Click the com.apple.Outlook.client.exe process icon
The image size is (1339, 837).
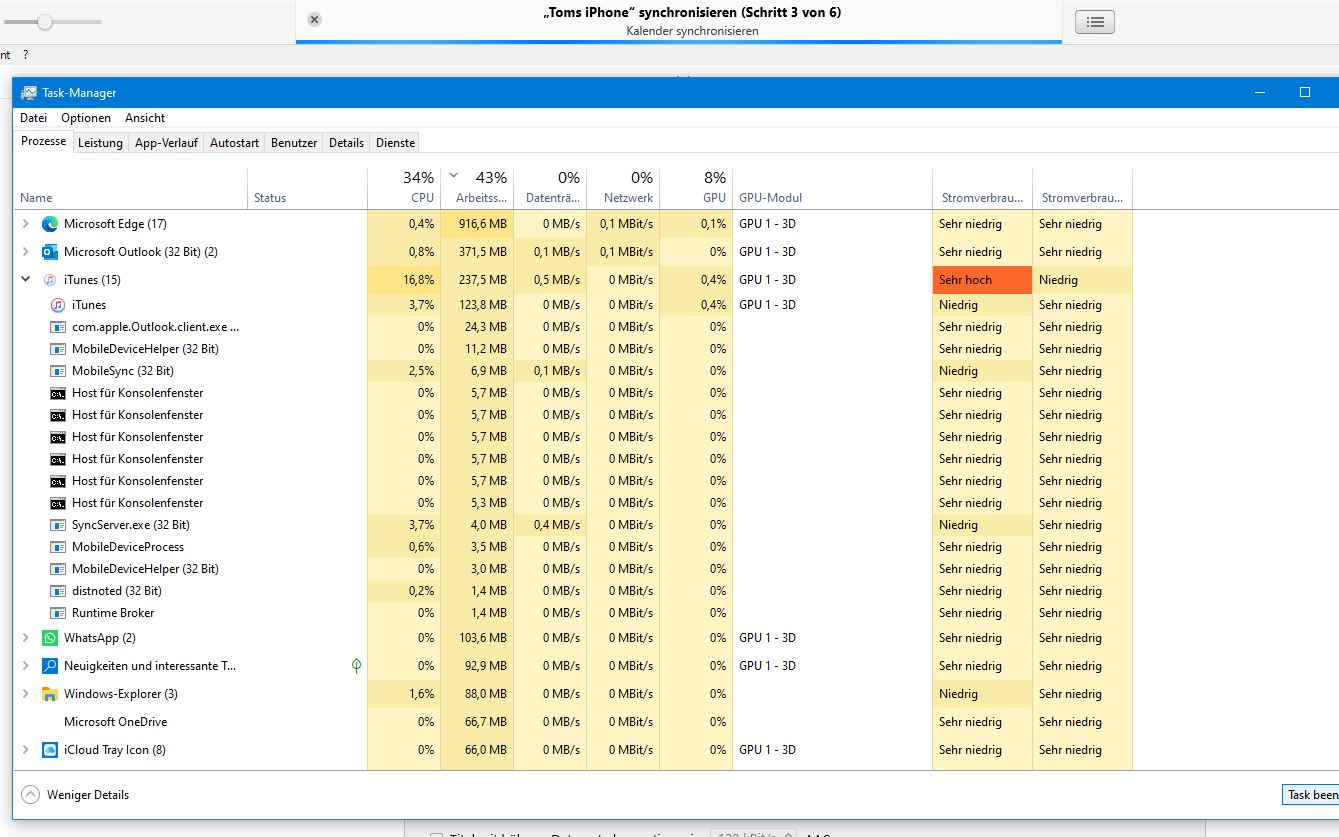[x=58, y=327]
